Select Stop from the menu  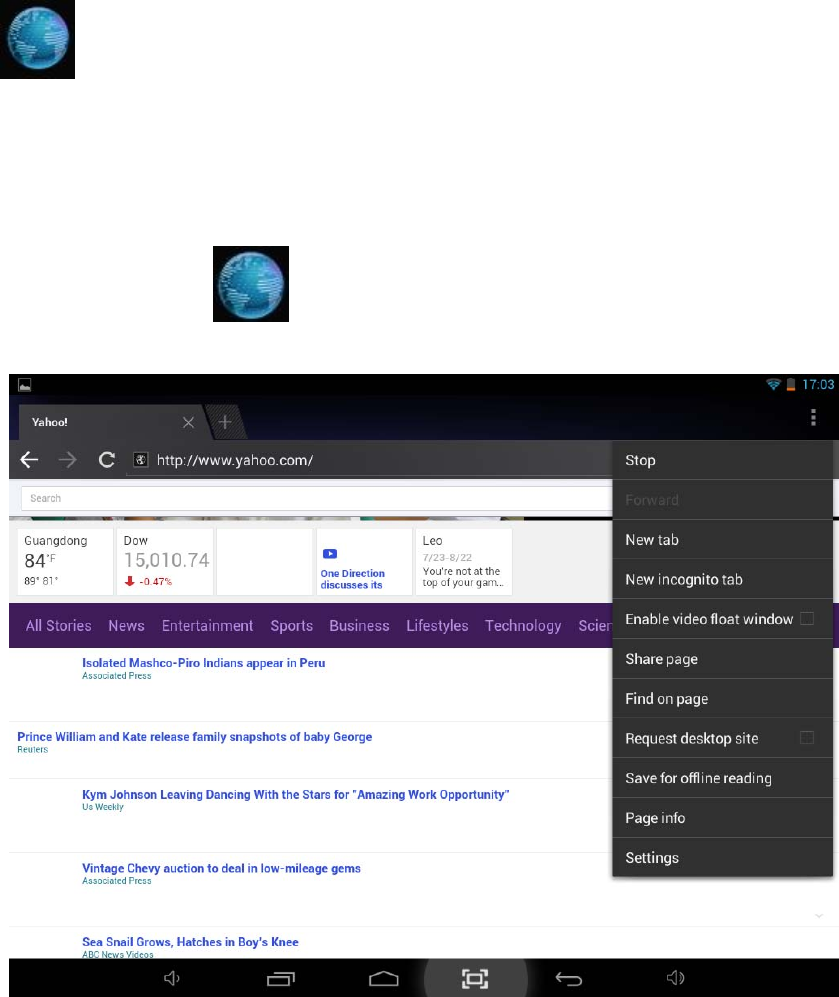[722, 460]
